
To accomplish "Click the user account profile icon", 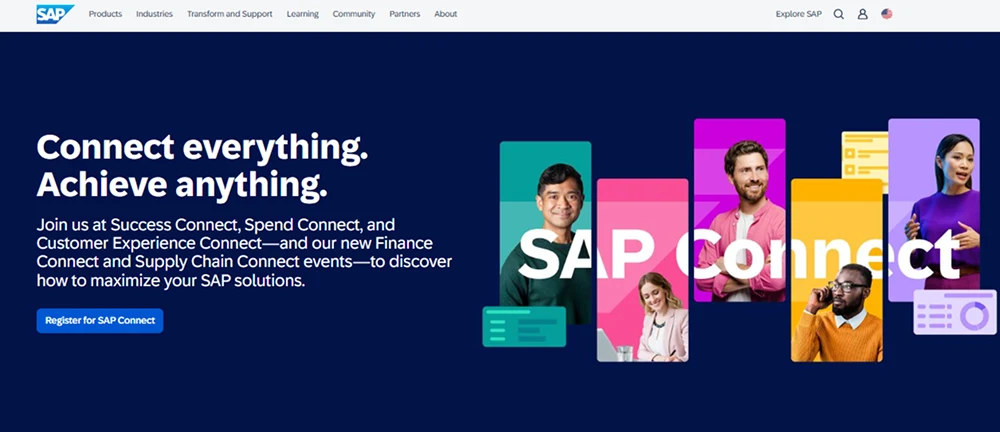I will pos(862,14).
